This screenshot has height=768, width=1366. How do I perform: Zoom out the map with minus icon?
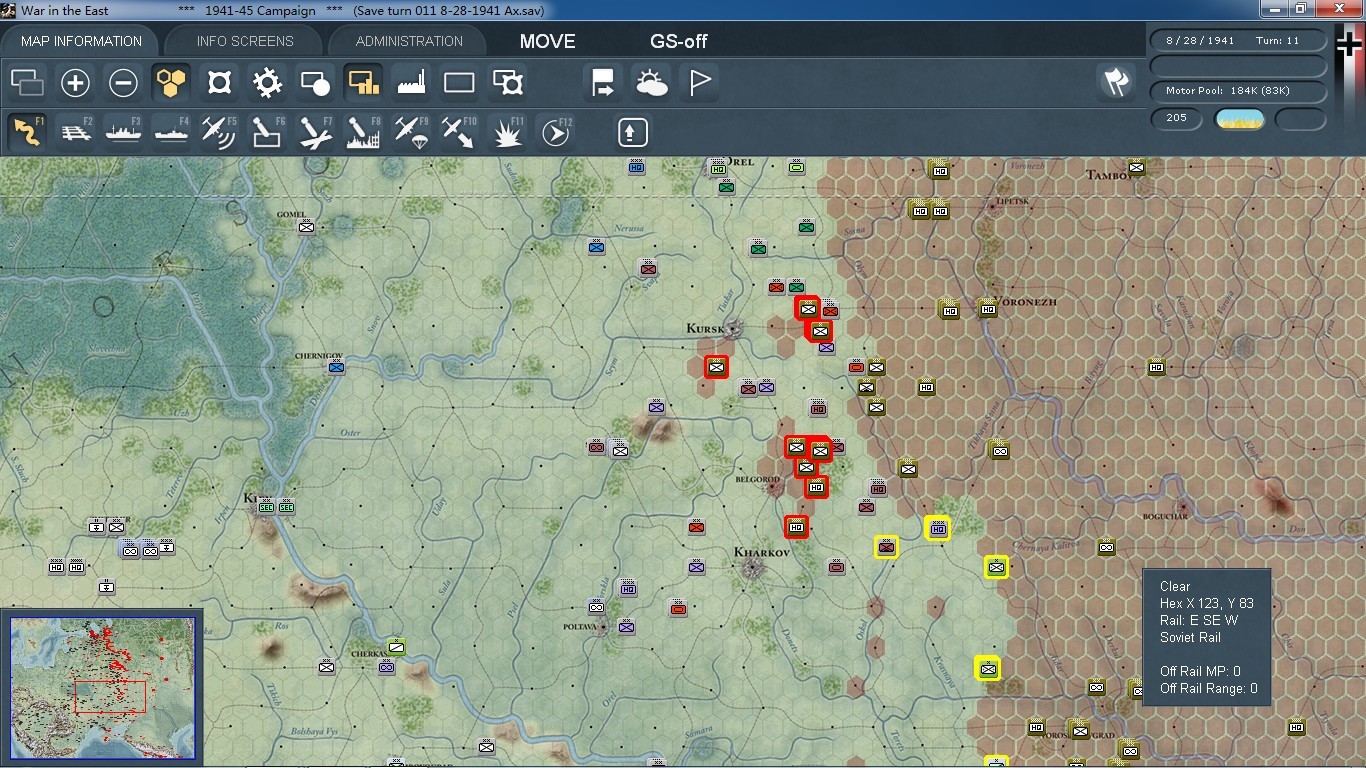tap(123, 83)
